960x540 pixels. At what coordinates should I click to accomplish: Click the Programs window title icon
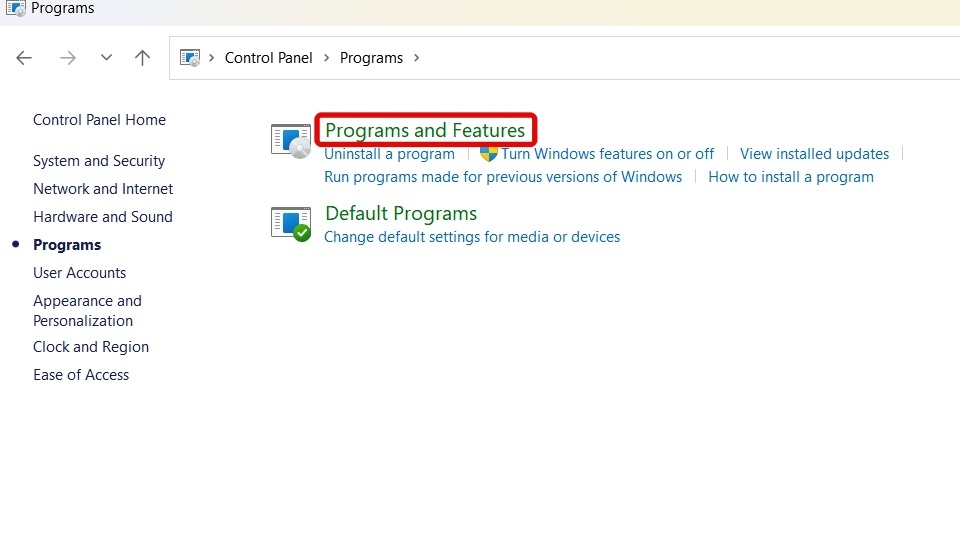click(15, 9)
